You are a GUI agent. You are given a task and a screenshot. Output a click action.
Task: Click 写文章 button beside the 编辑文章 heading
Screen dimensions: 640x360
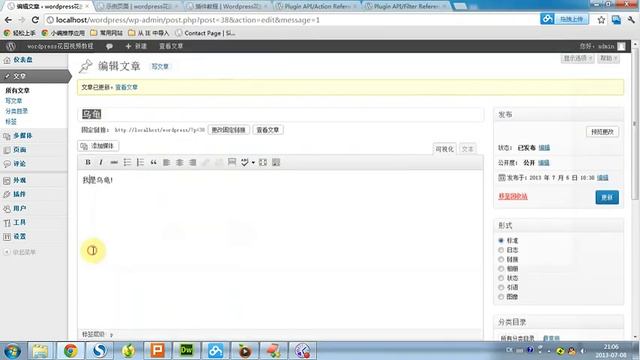[160, 67]
